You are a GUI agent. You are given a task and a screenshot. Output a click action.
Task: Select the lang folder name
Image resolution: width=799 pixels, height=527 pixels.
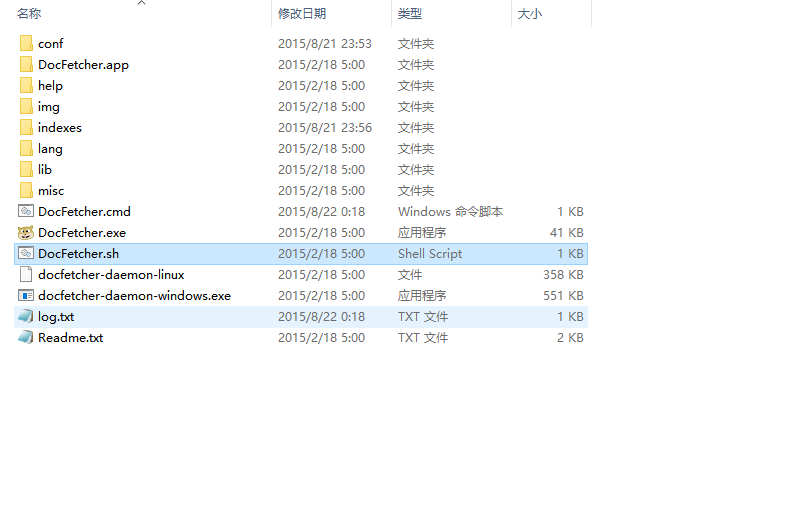tap(50, 149)
